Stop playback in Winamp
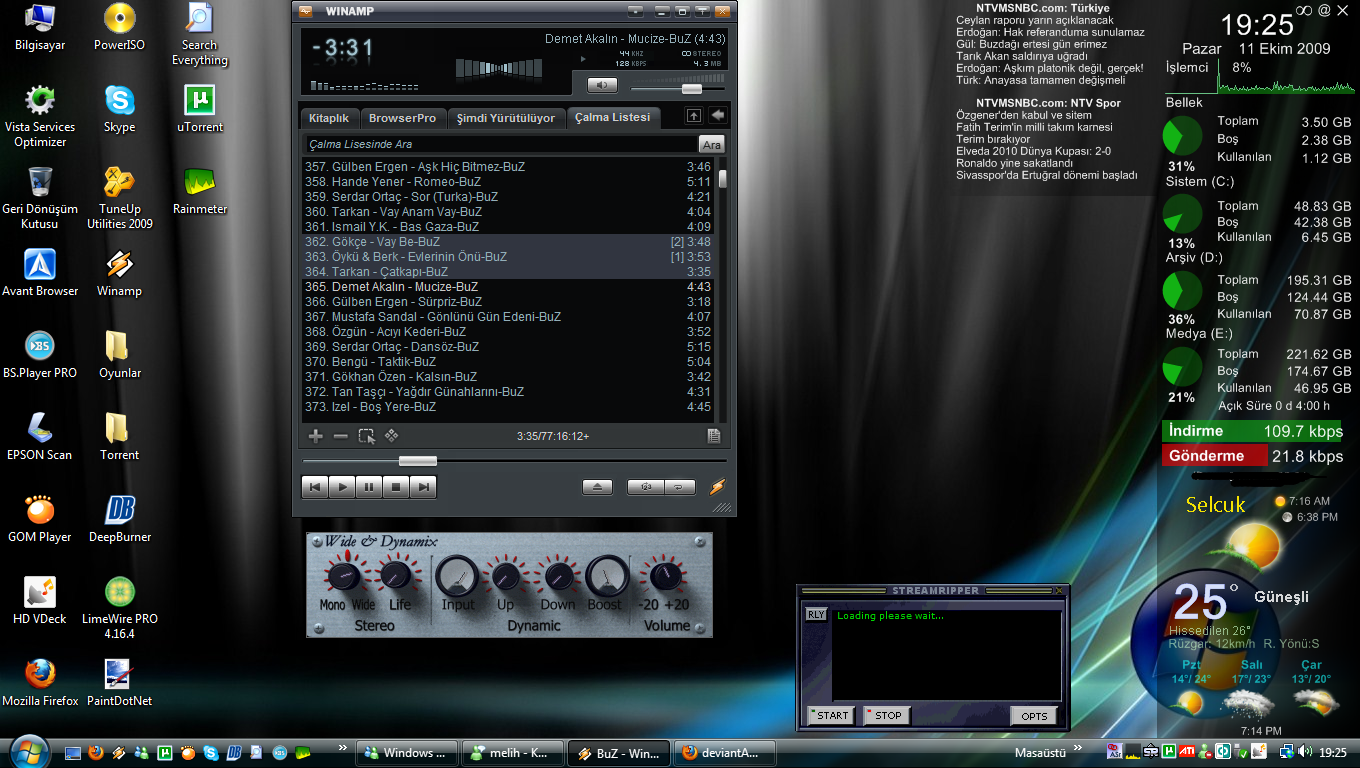Viewport: 1360px width, 768px height. click(x=396, y=487)
